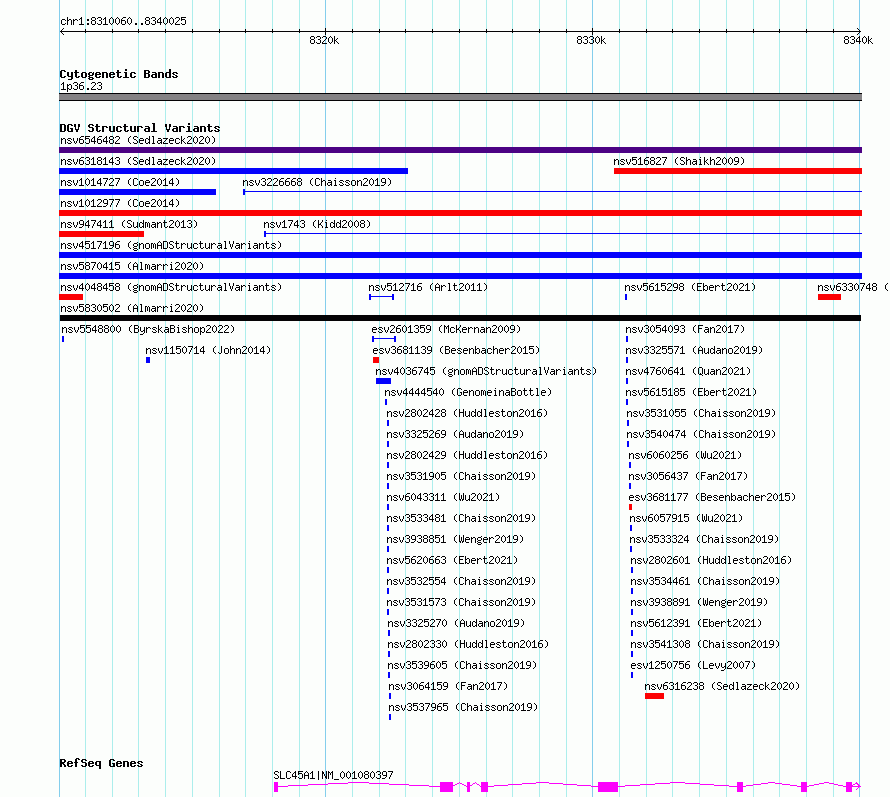Click the blue nsv6318143 variant bar
The image size is (890, 797).
point(233,171)
